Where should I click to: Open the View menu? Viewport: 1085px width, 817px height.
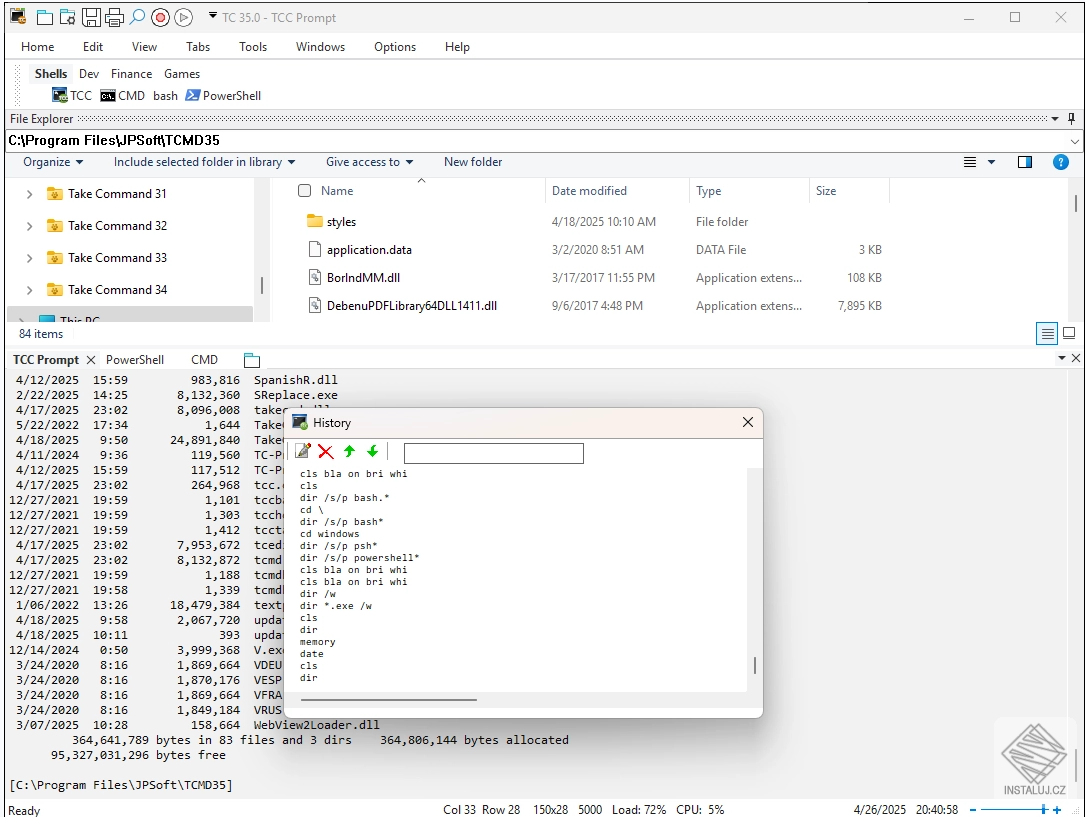pyautogui.click(x=144, y=47)
